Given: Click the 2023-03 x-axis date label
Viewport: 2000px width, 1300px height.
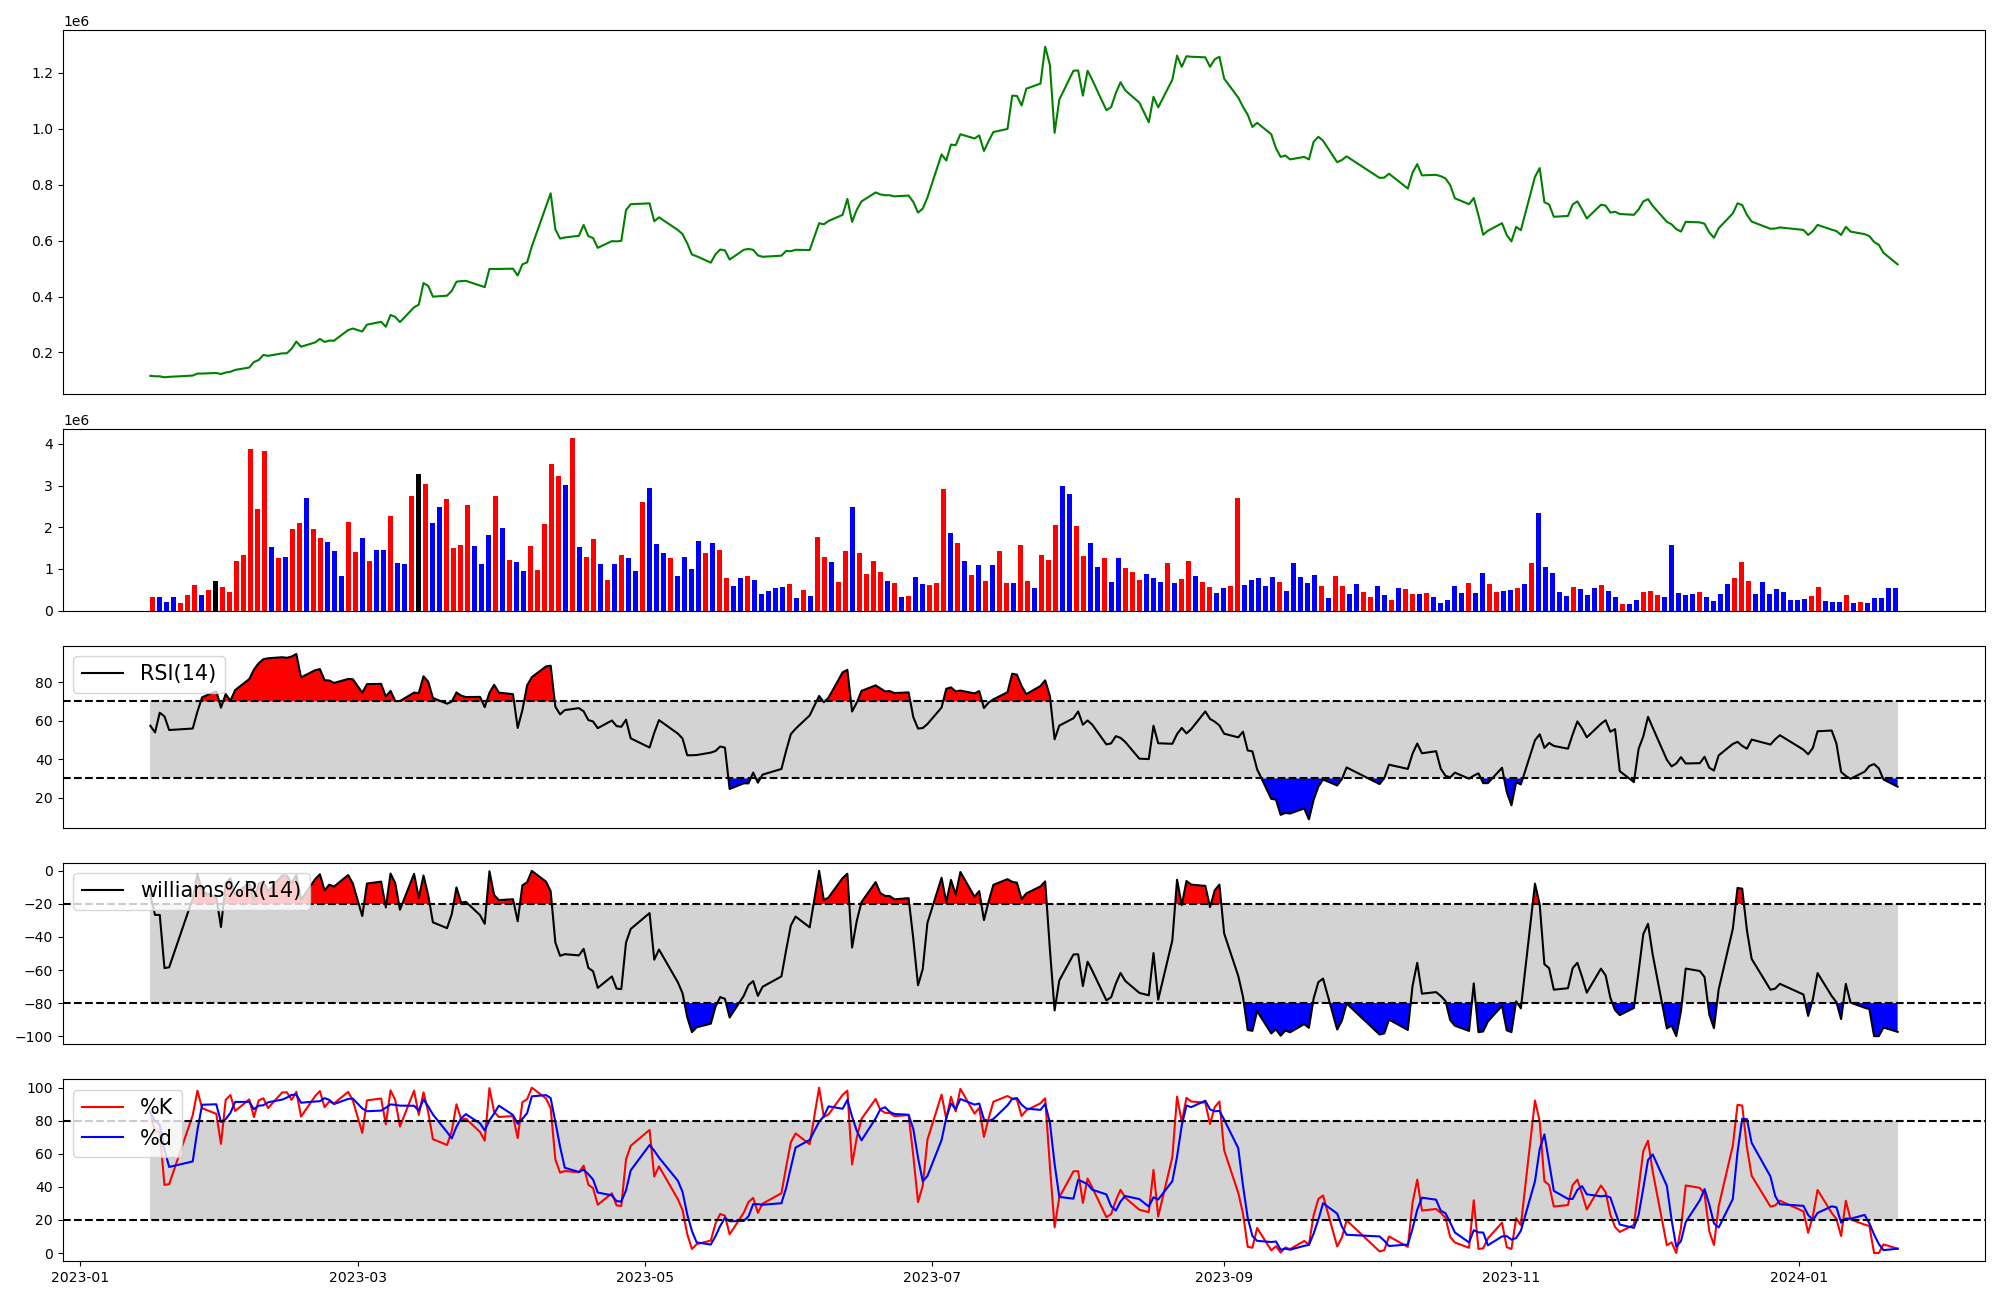Looking at the screenshot, I should pyautogui.click(x=357, y=1277).
